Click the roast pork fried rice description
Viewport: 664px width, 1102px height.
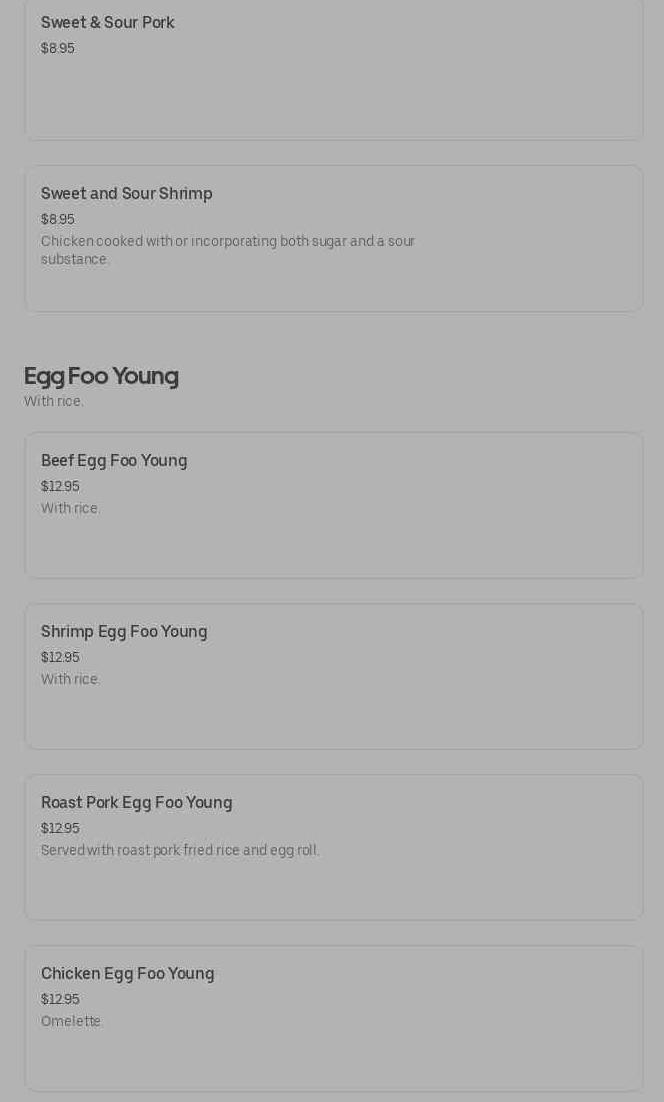pos(180,851)
